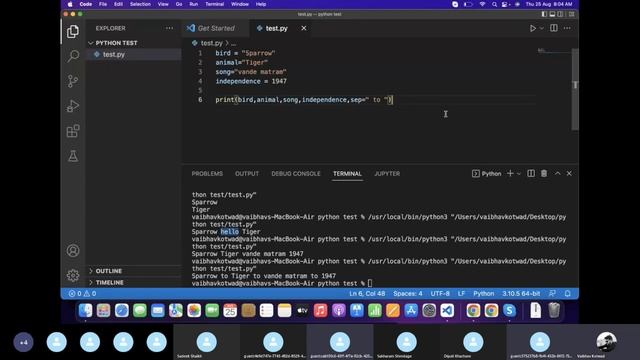This screenshot has width=640, height=360.
Task: Switch to the JUPYTER panel tab
Action: click(387, 173)
